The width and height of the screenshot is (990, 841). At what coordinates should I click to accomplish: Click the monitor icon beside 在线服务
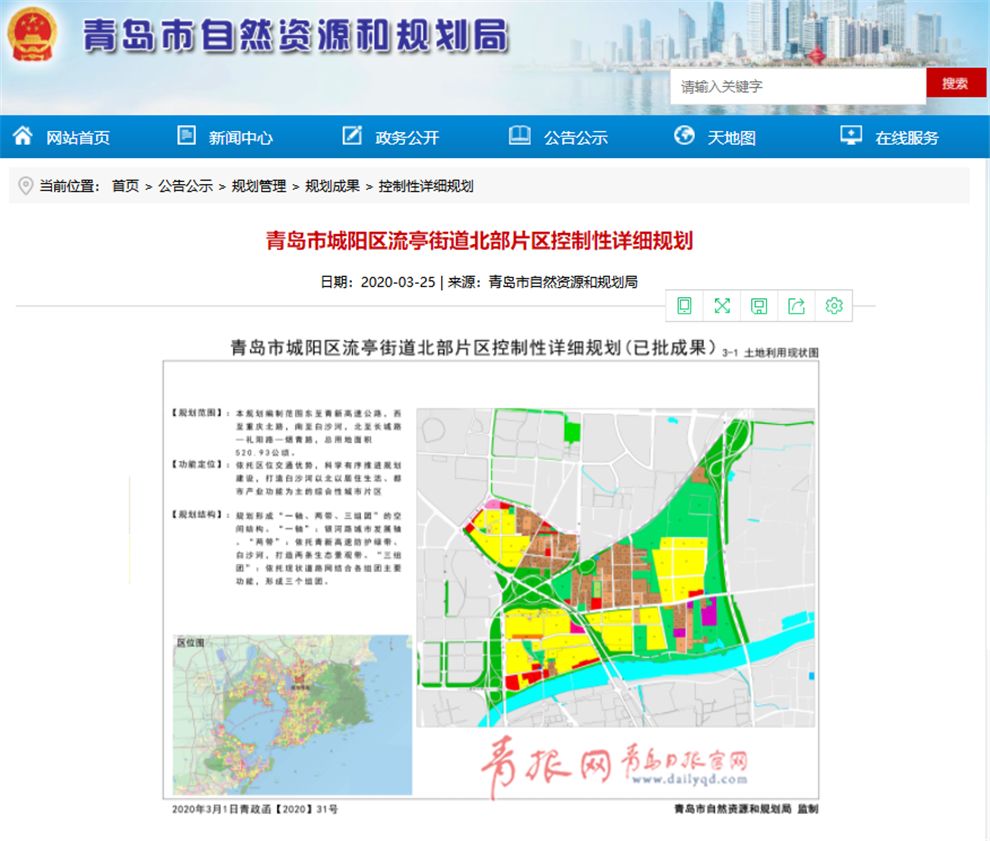[x=851, y=136]
